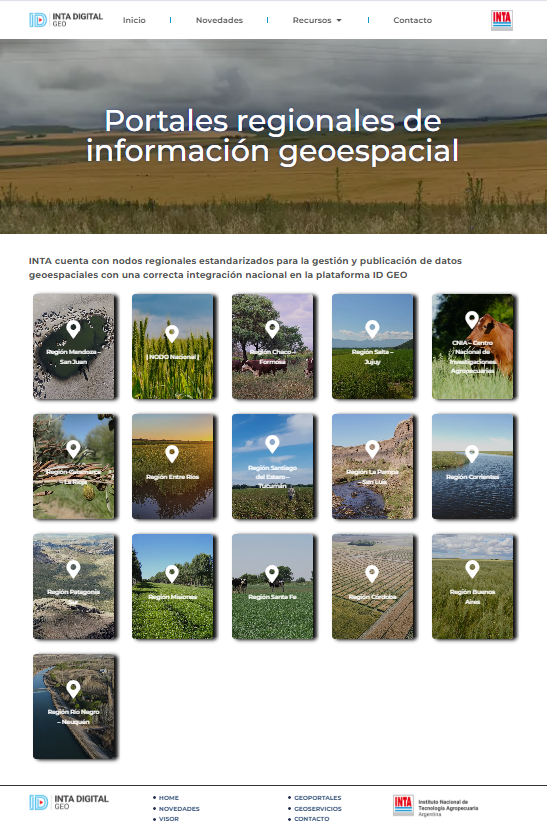
Task: Click the pin icon on Región Buenos Aires card
Action: (472, 569)
